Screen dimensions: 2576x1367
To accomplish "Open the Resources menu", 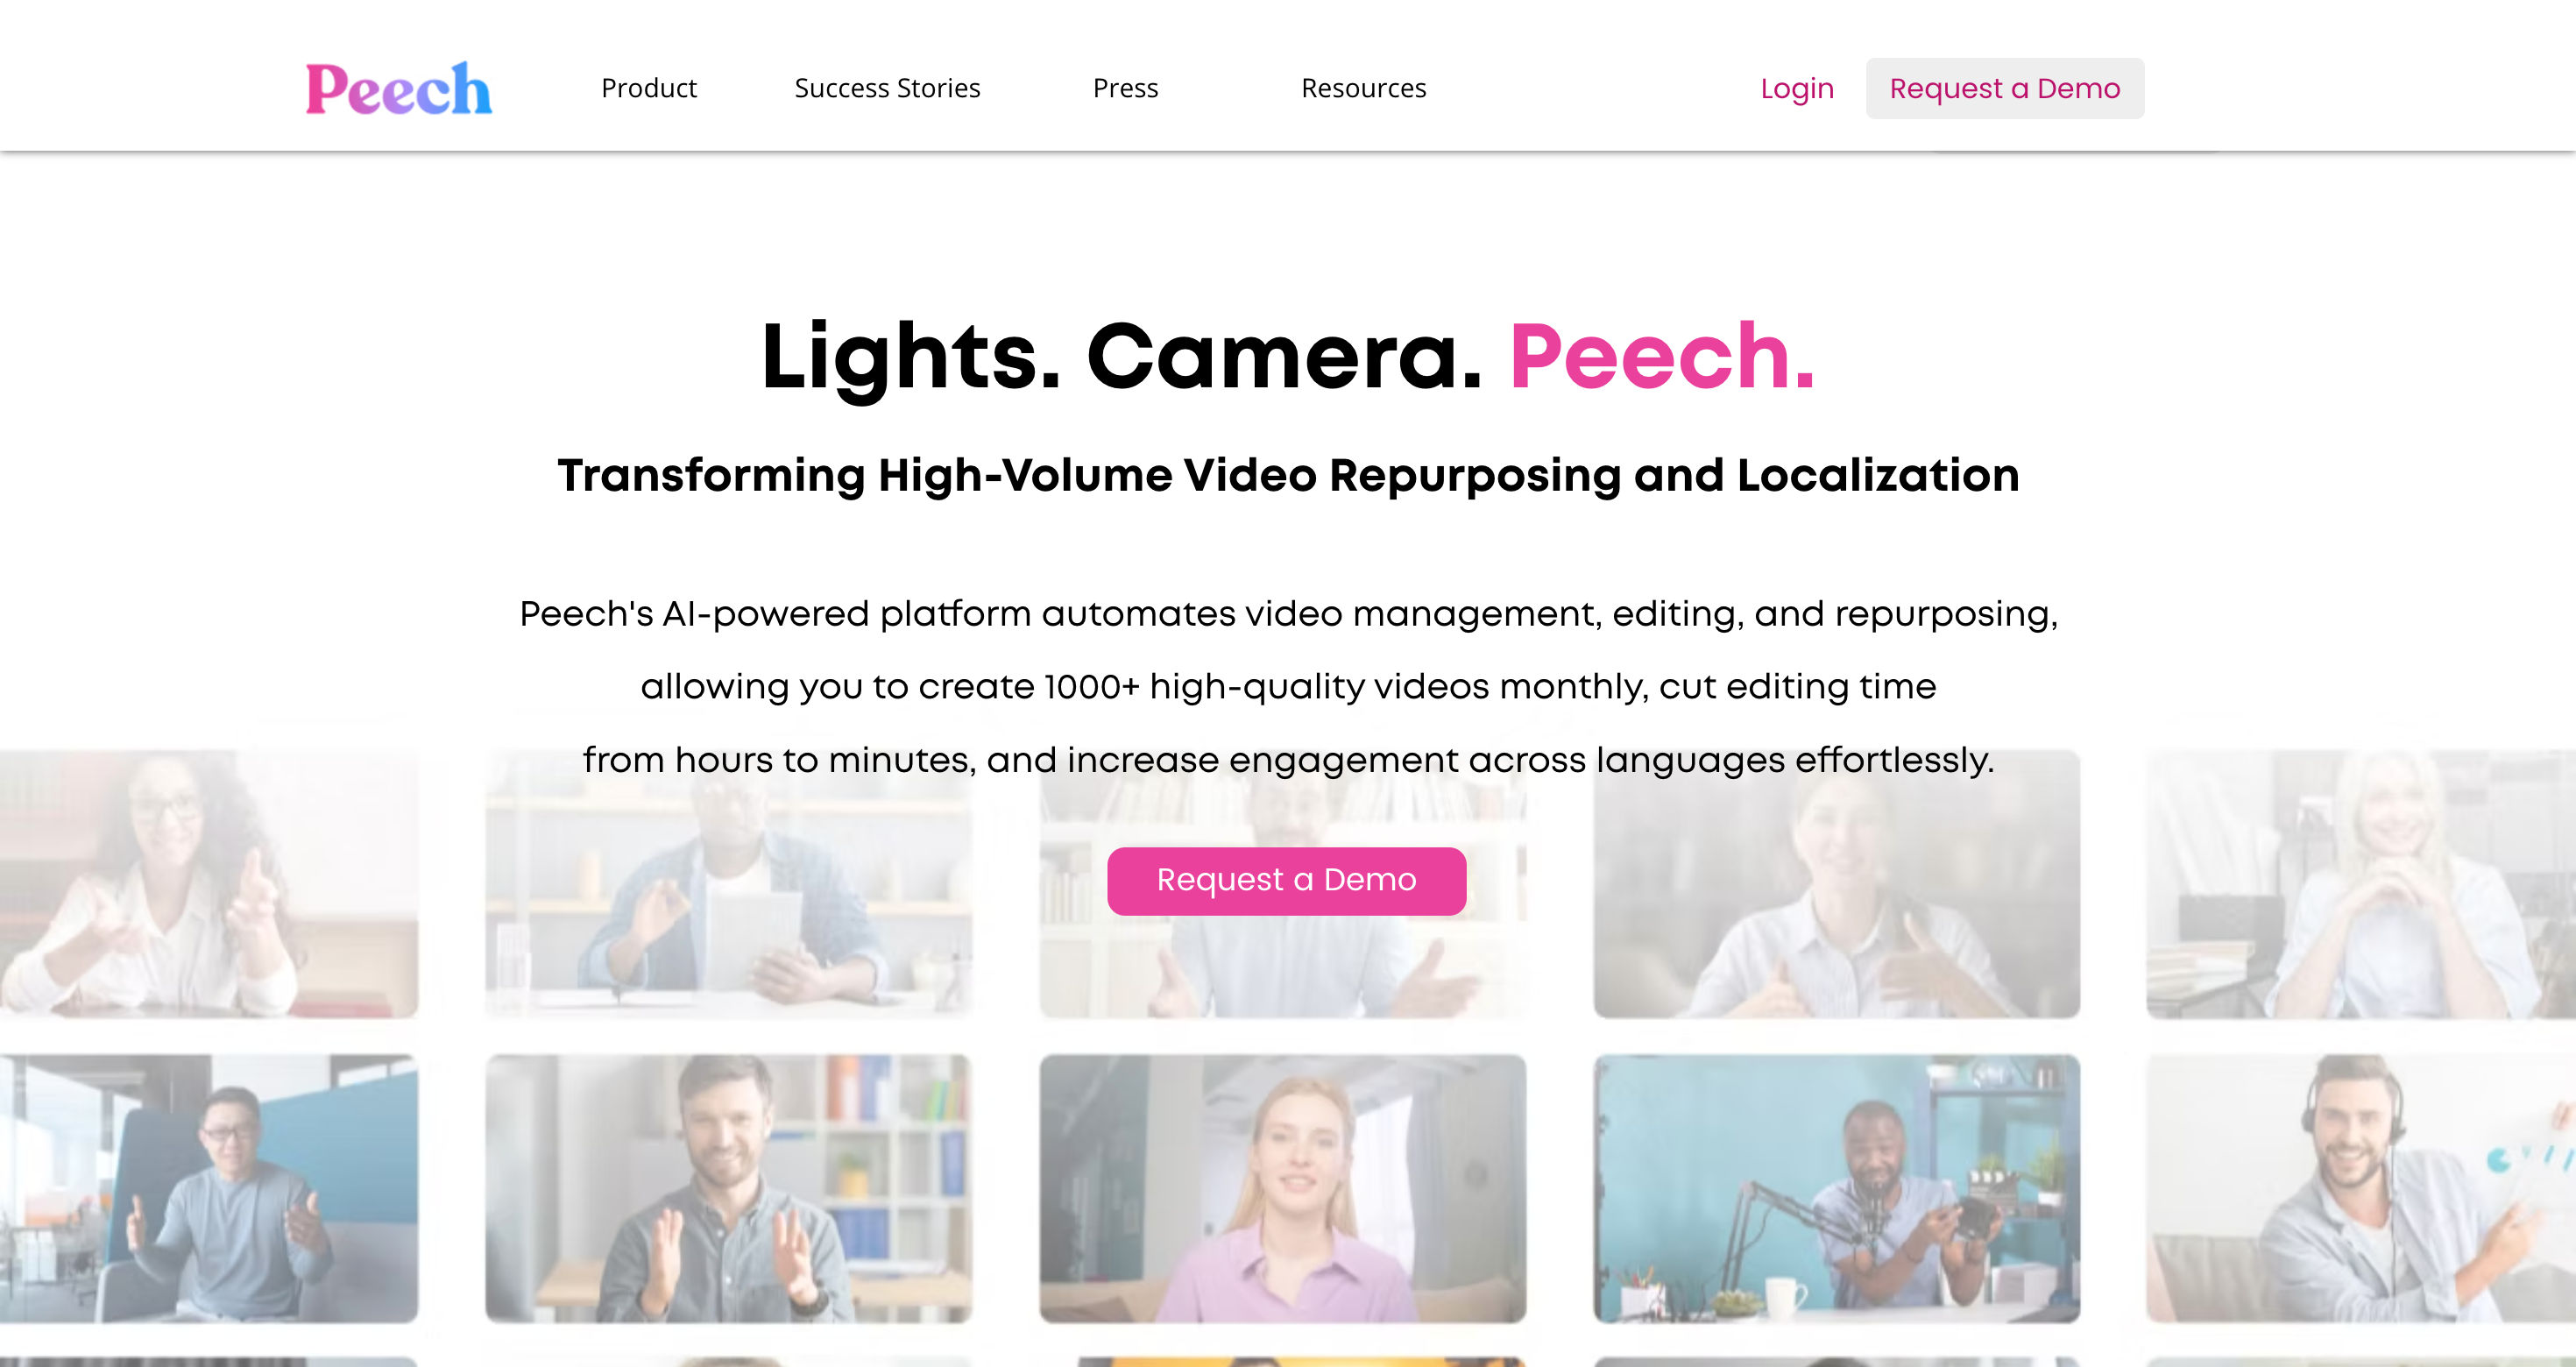I will pos(1363,88).
